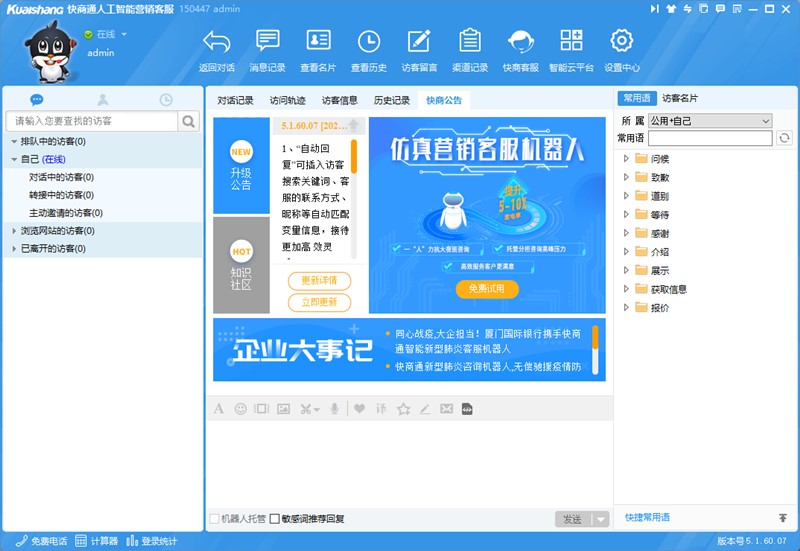Viewport: 800px width, 551px height.
Task: Click the 常用语 phrase search input field
Action: (710, 138)
